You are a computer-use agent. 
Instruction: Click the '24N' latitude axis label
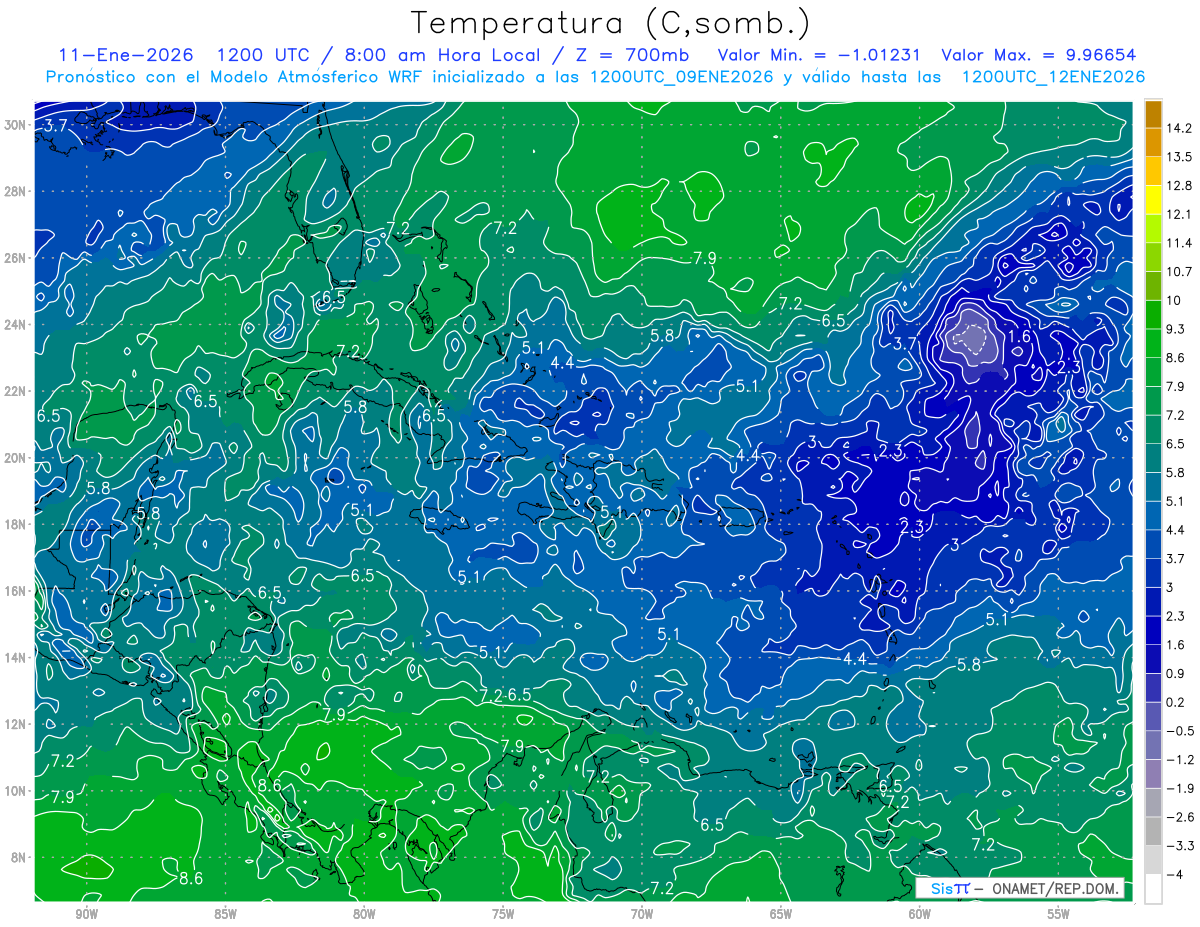point(16,325)
